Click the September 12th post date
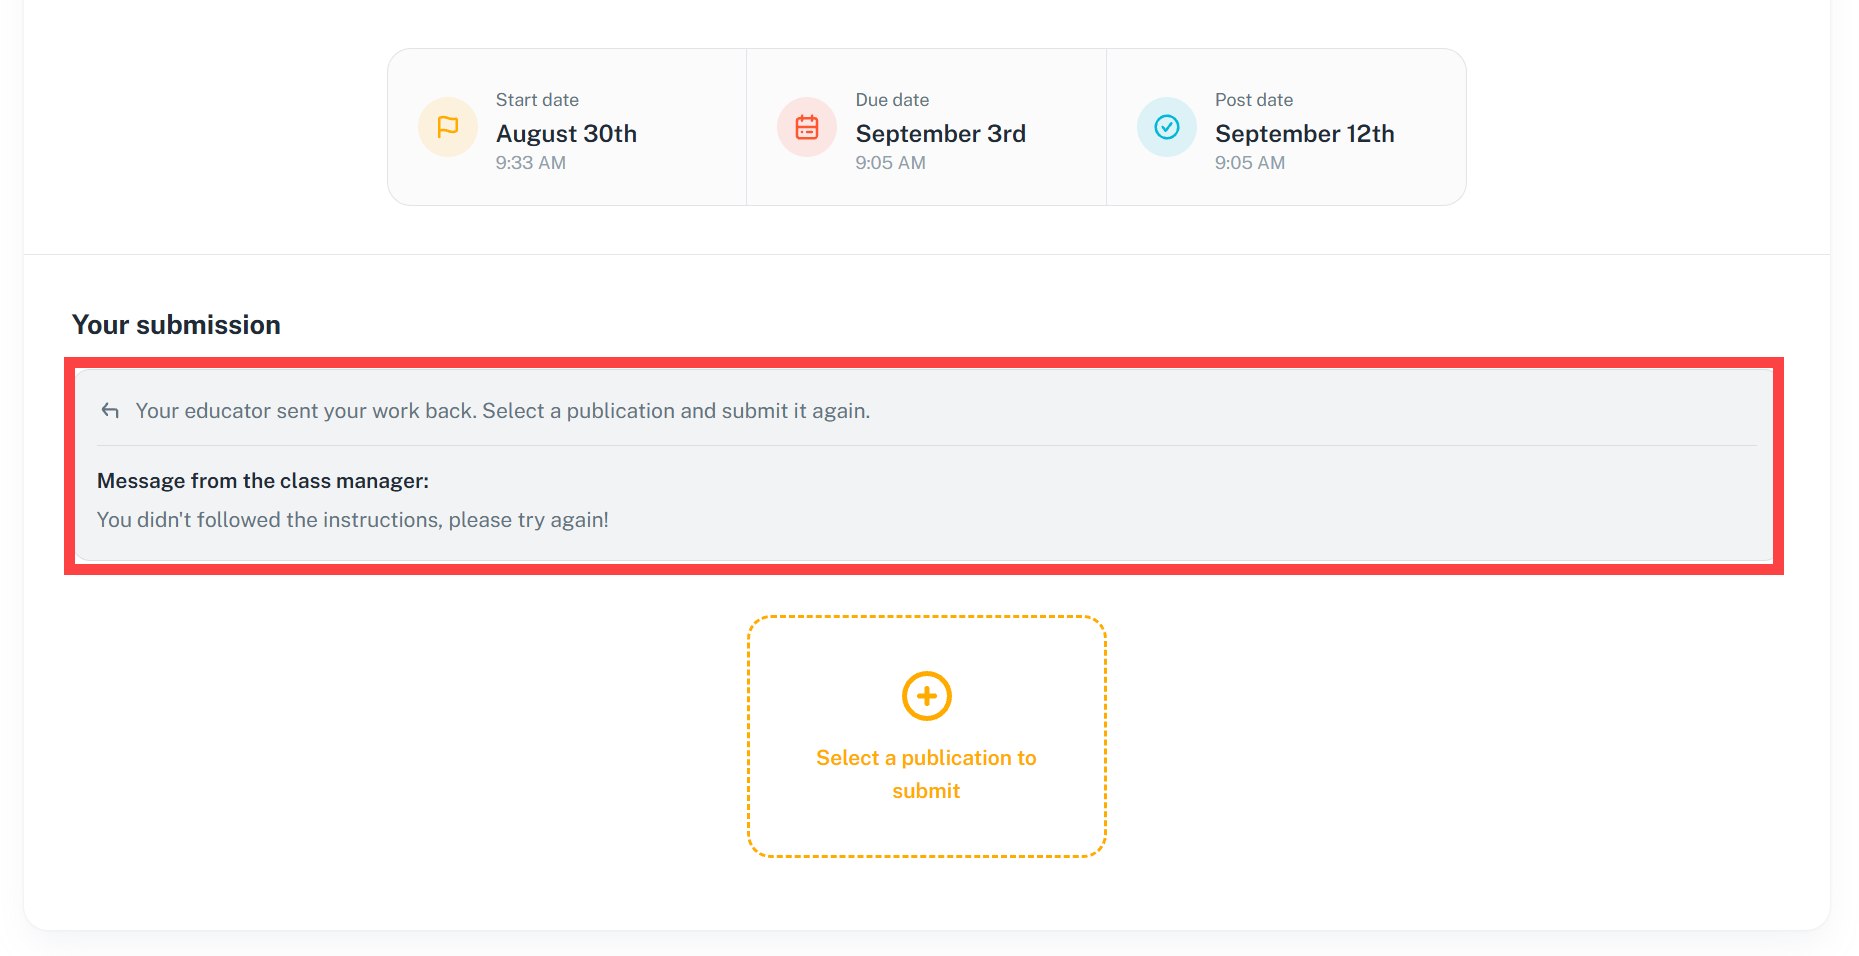This screenshot has width=1859, height=956. tap(1305, 134)
